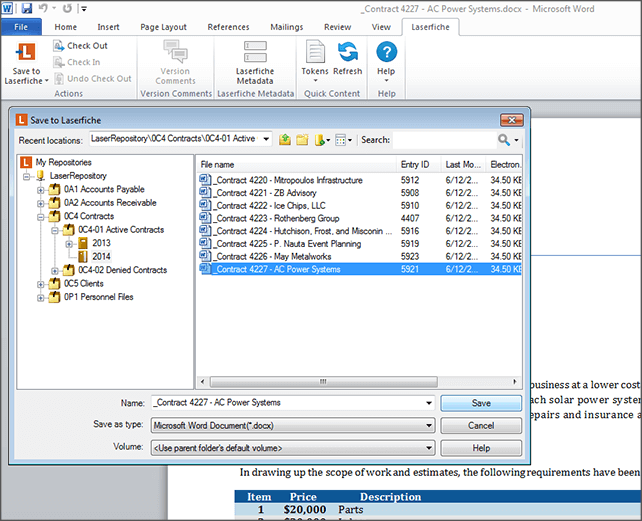Open the File tab
This screenshot has width=642, height=521.
pyautogui.click(x=21, y=27)
